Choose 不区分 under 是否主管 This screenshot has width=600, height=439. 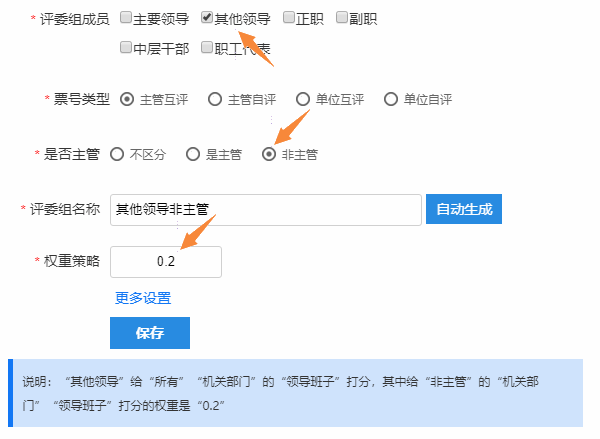[x=117, y=155]
